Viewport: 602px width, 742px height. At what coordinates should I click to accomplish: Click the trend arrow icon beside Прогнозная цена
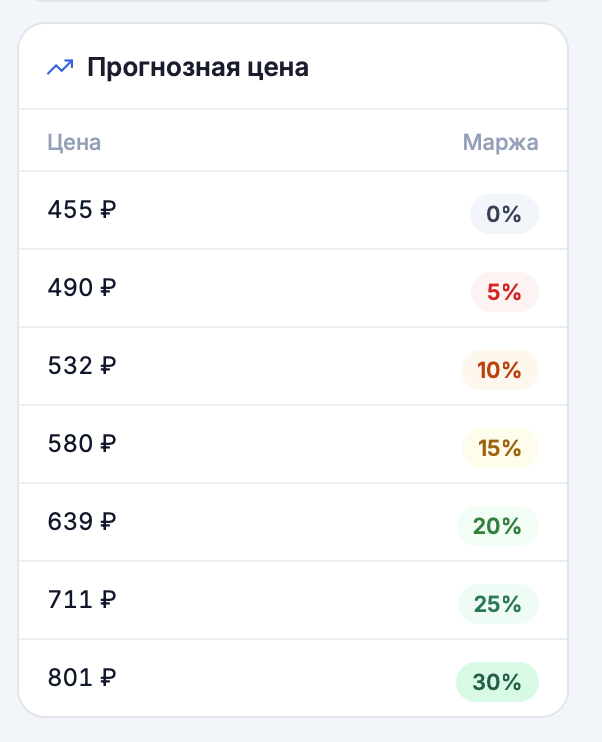60,67
